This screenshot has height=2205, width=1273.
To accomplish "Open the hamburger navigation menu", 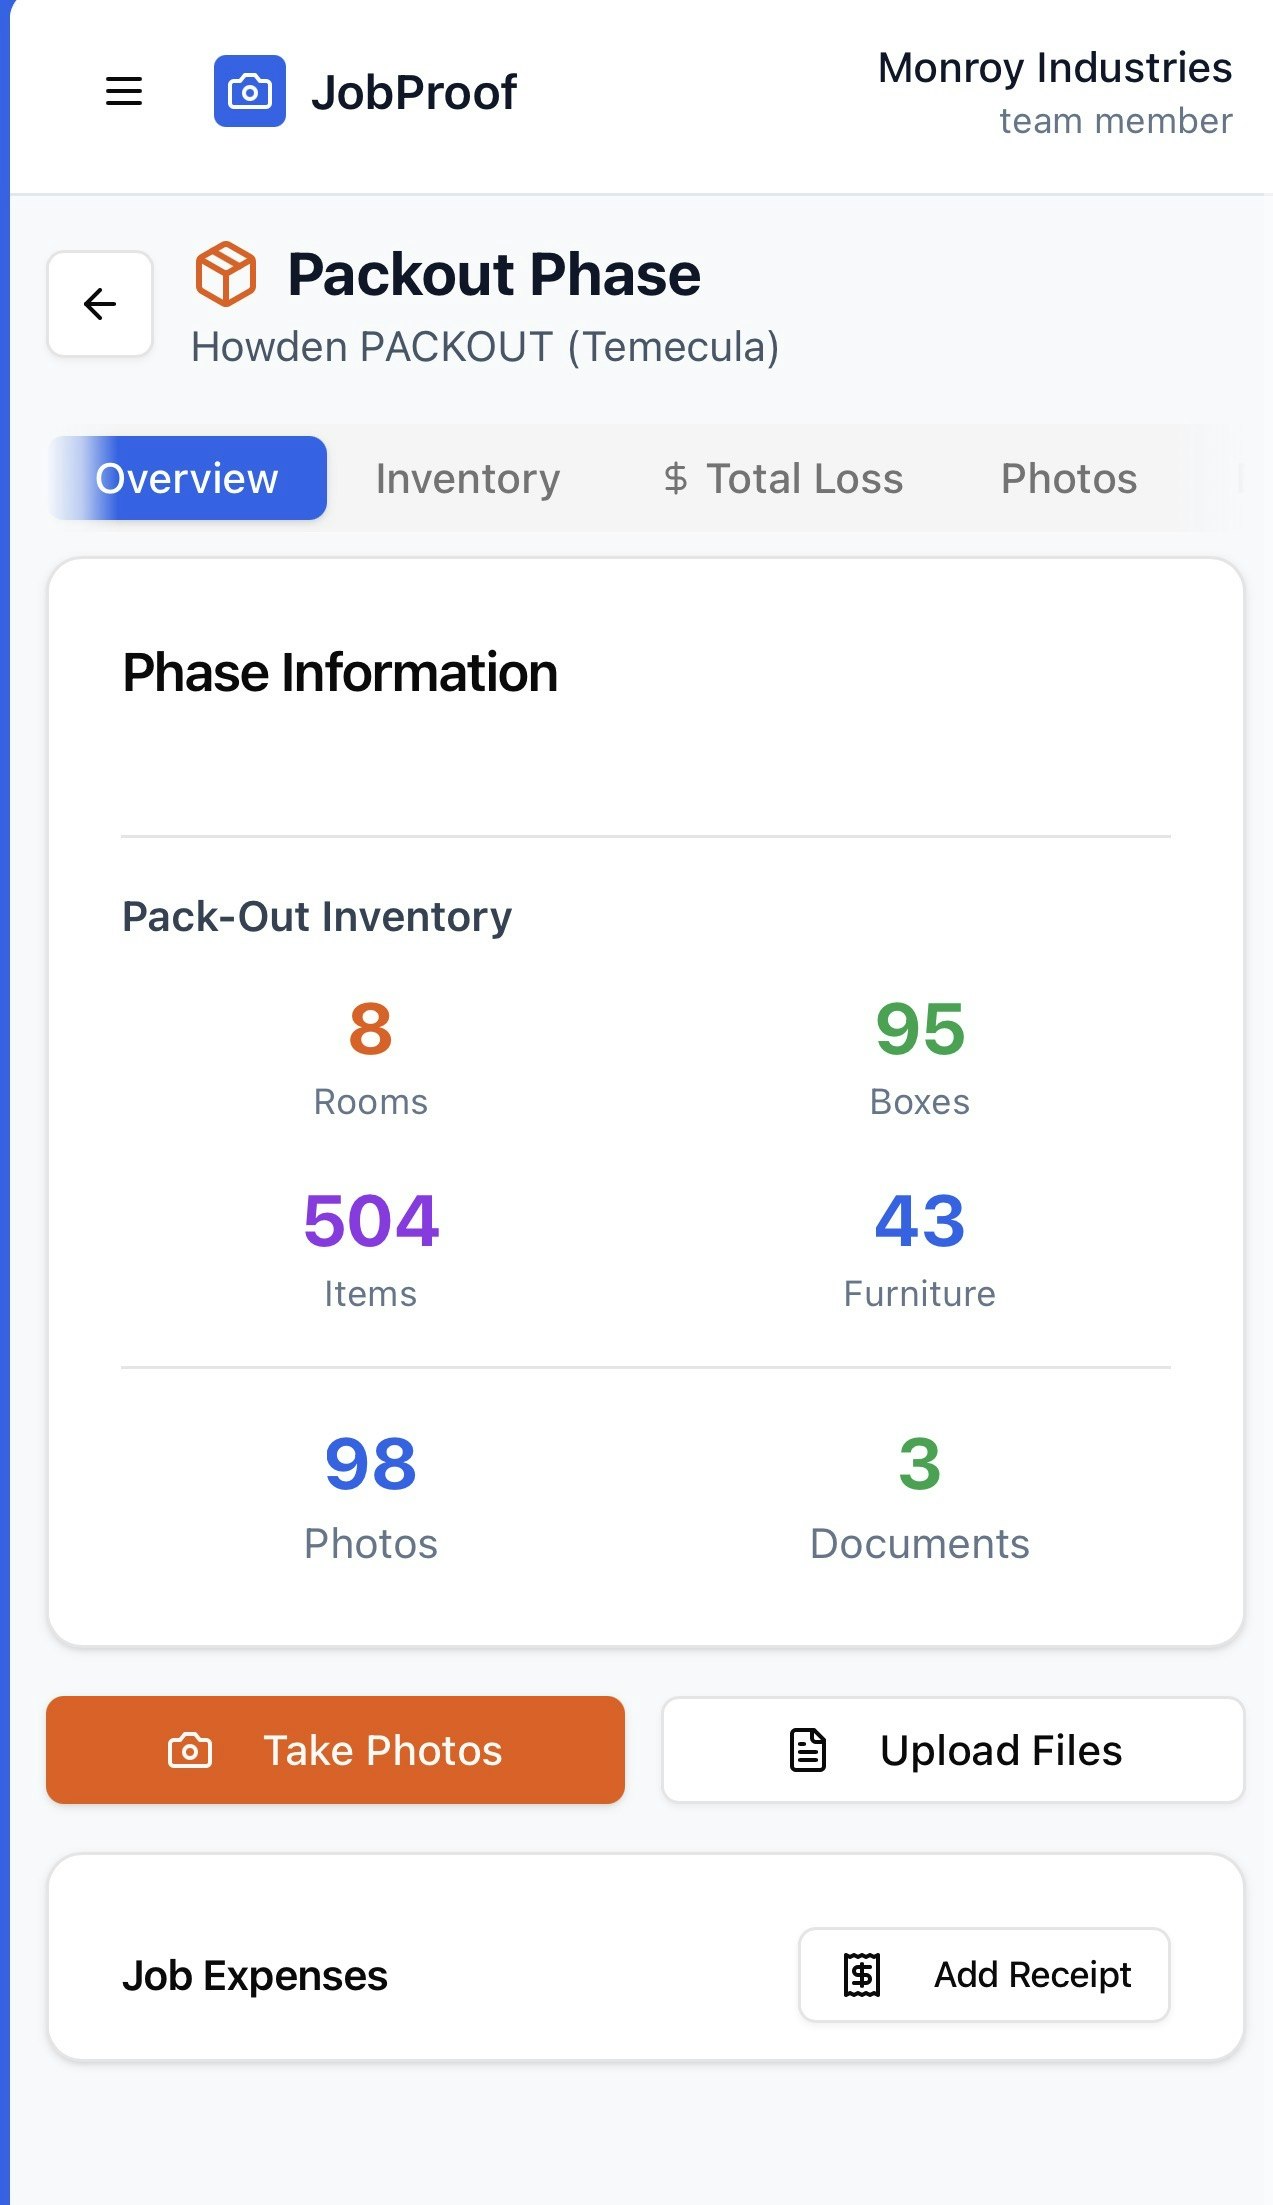I will [124, 91].
